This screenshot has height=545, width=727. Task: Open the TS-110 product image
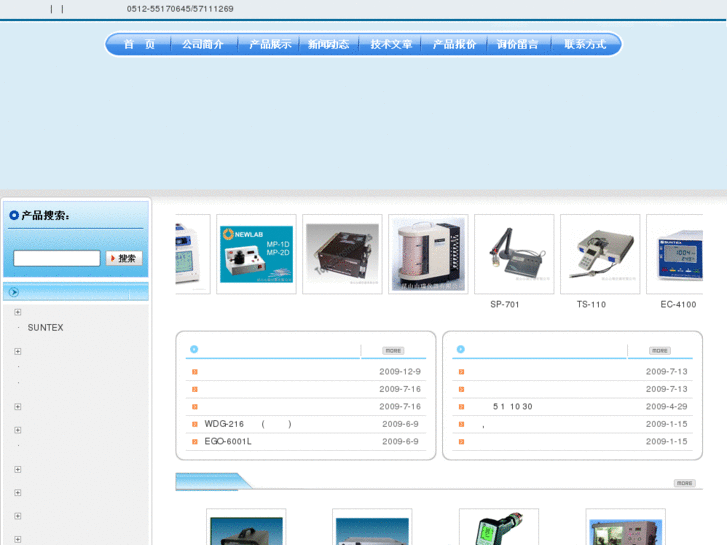tap(600, 254)
